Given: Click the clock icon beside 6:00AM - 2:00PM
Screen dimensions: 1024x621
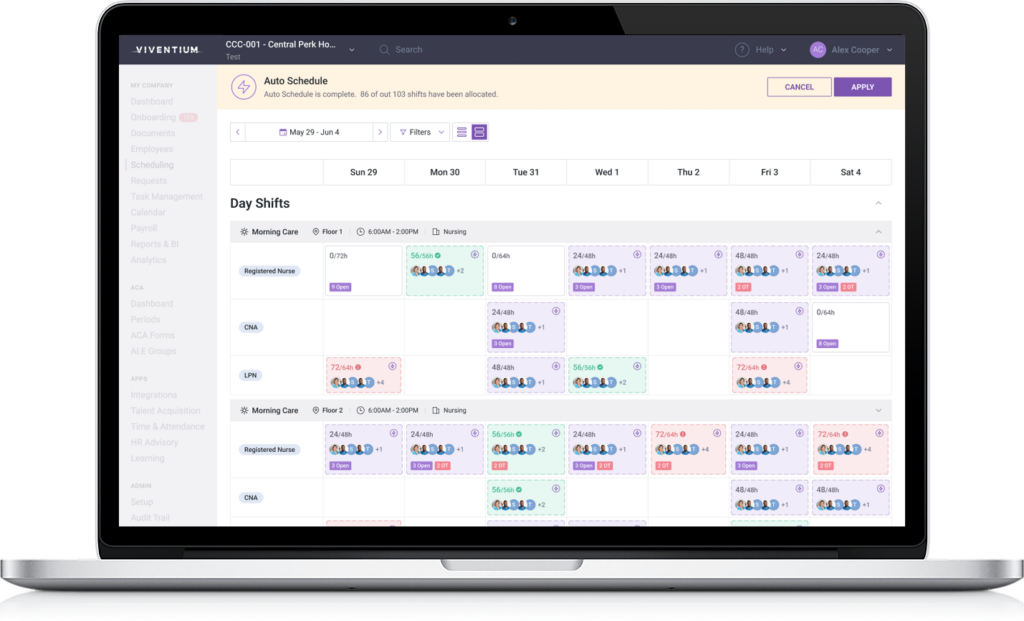Looking at the screenshot, I should [360, 231].
